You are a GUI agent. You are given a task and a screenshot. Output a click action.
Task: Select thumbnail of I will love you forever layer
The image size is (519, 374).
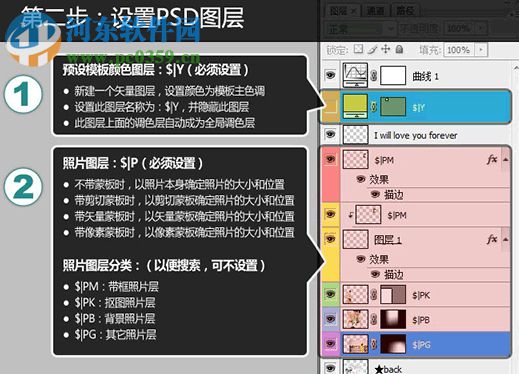(356, 135)
